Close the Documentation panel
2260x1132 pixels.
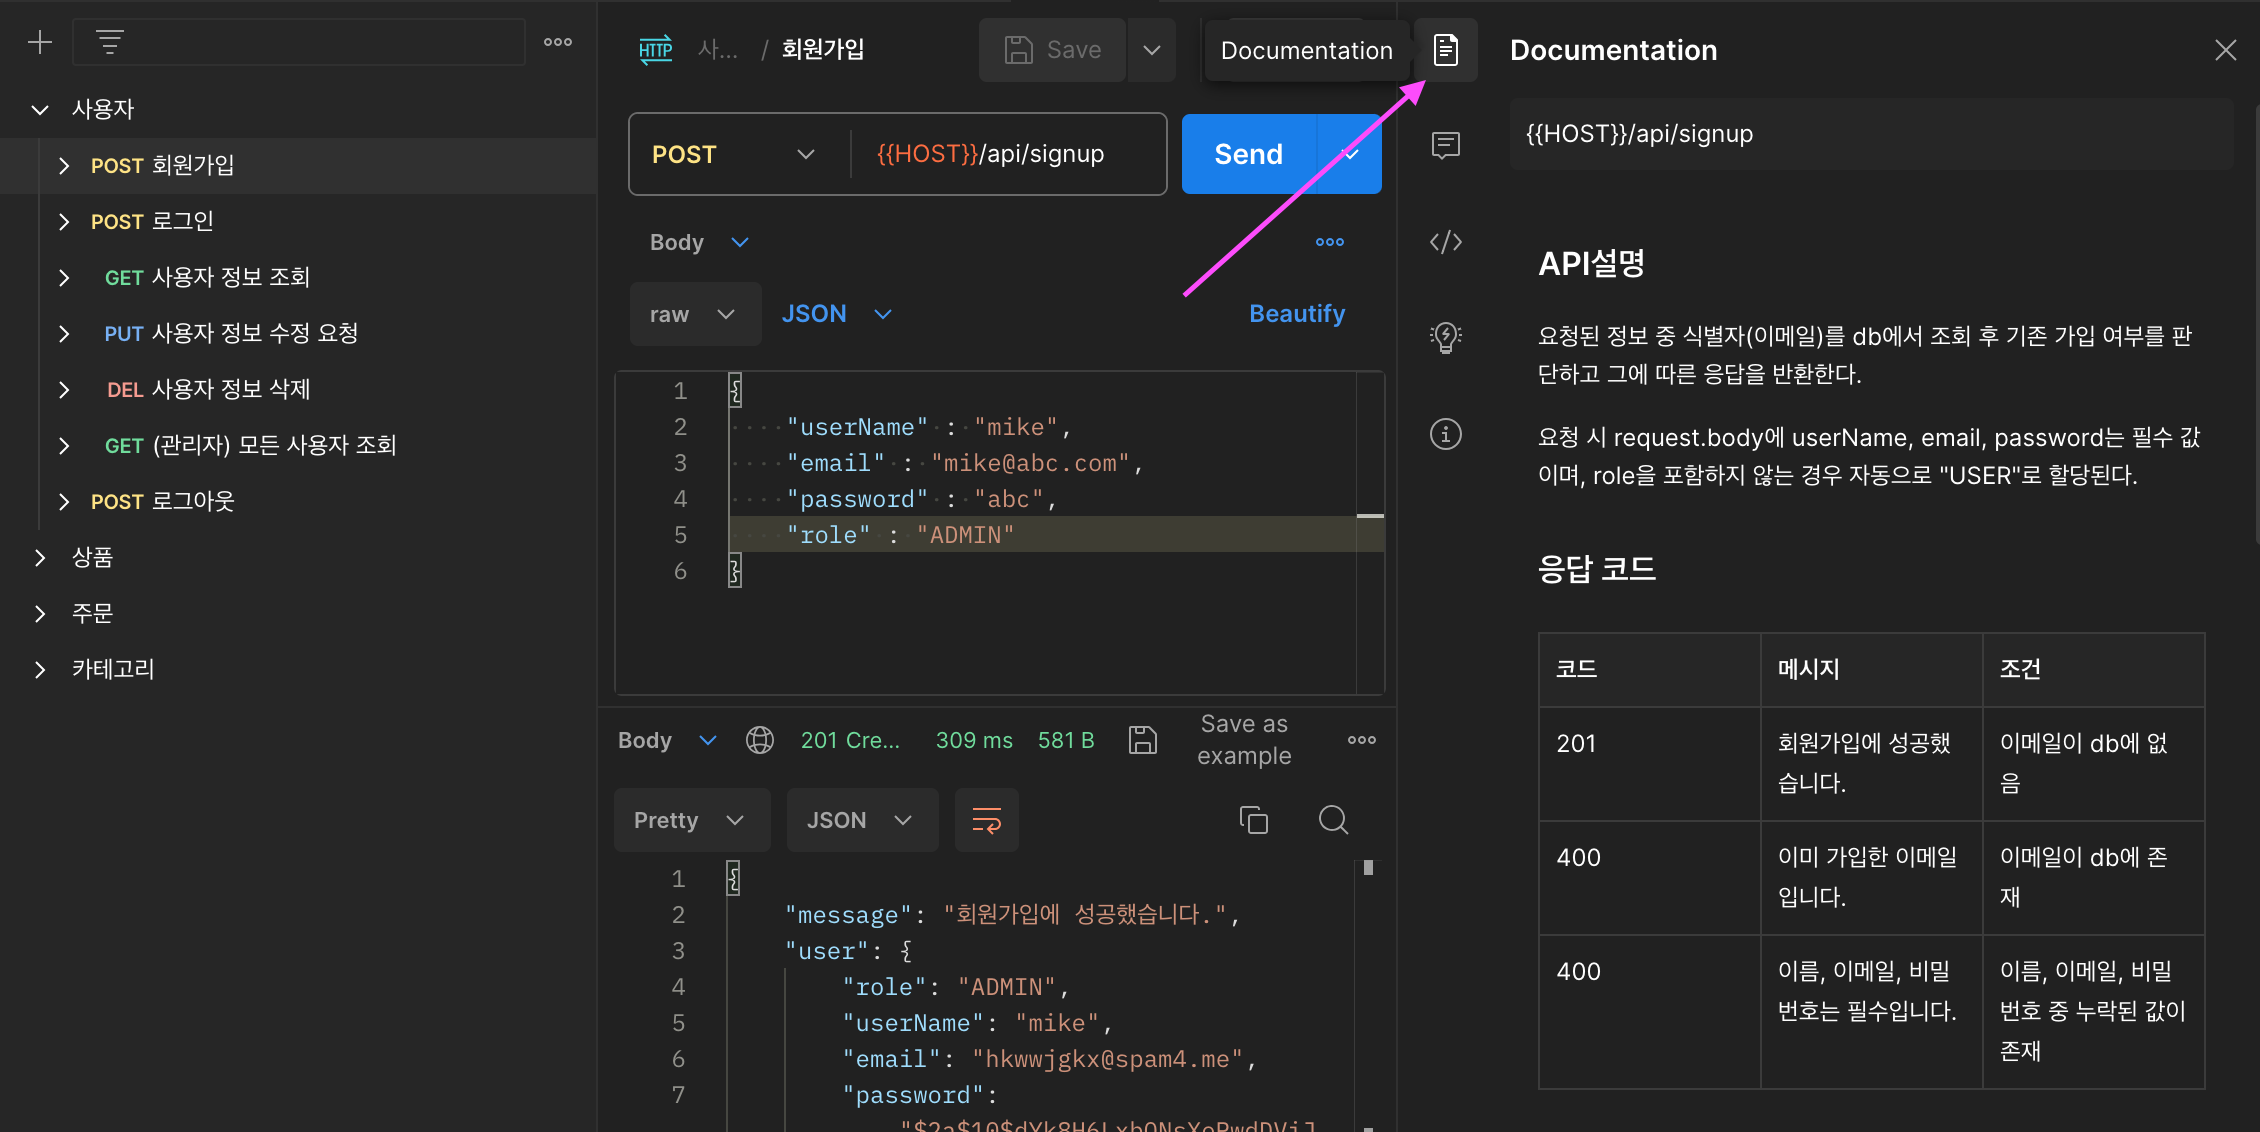(x=2225, y=50)
